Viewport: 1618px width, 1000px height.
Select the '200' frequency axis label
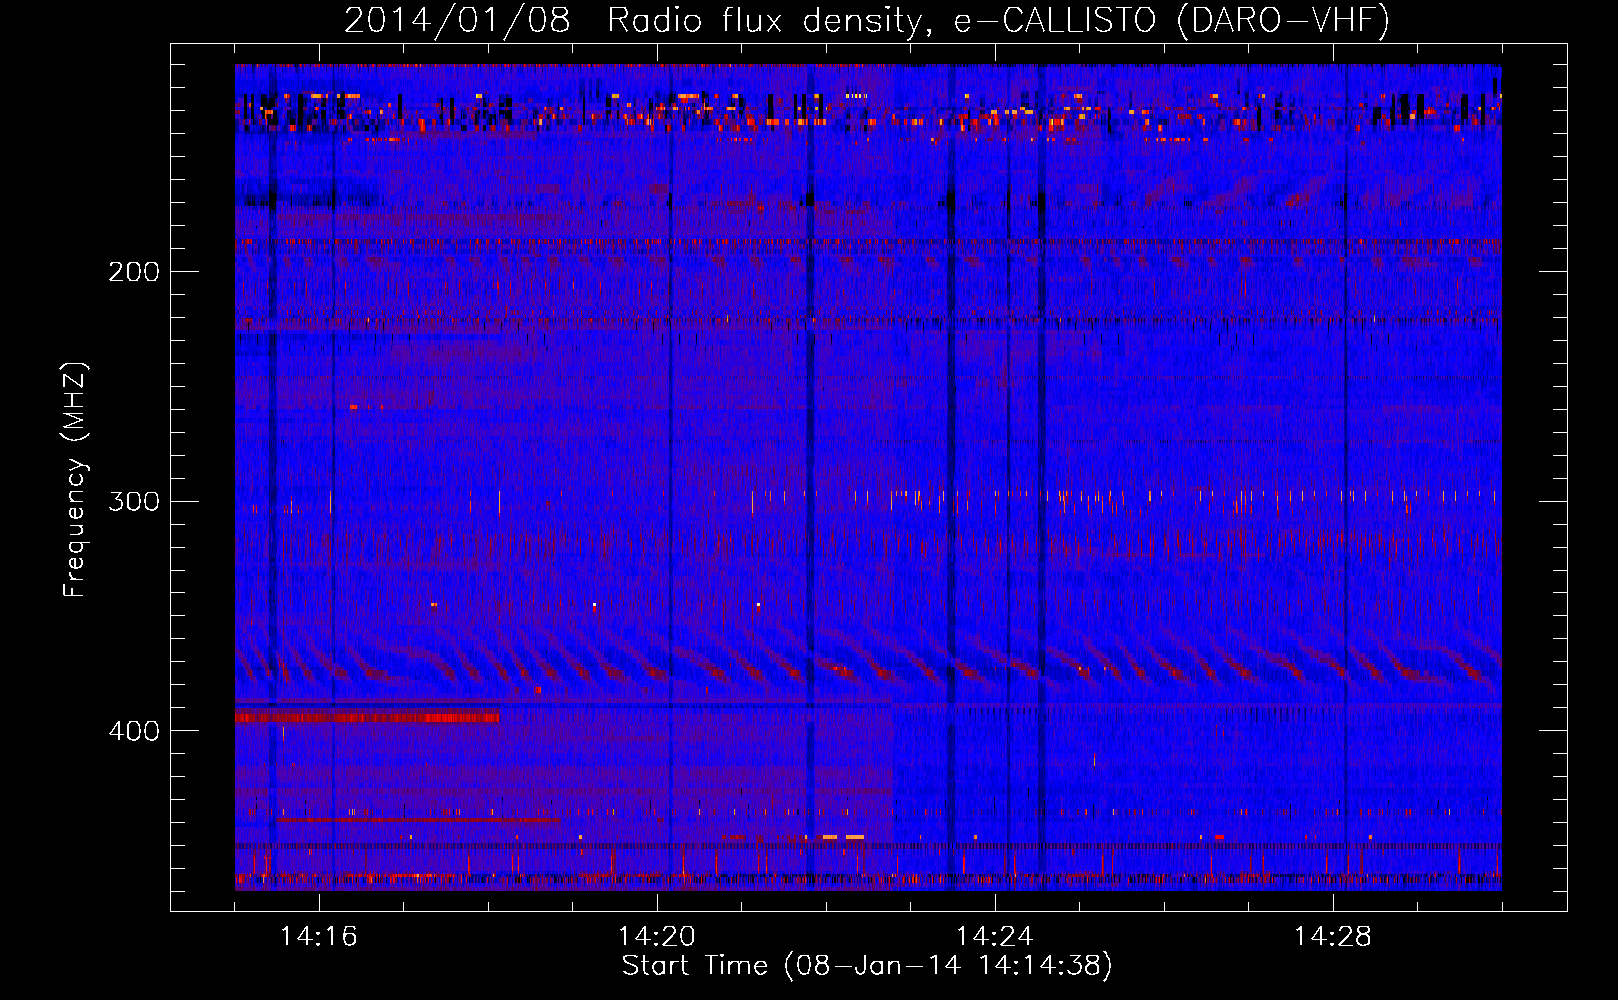[x=134, y=272]
